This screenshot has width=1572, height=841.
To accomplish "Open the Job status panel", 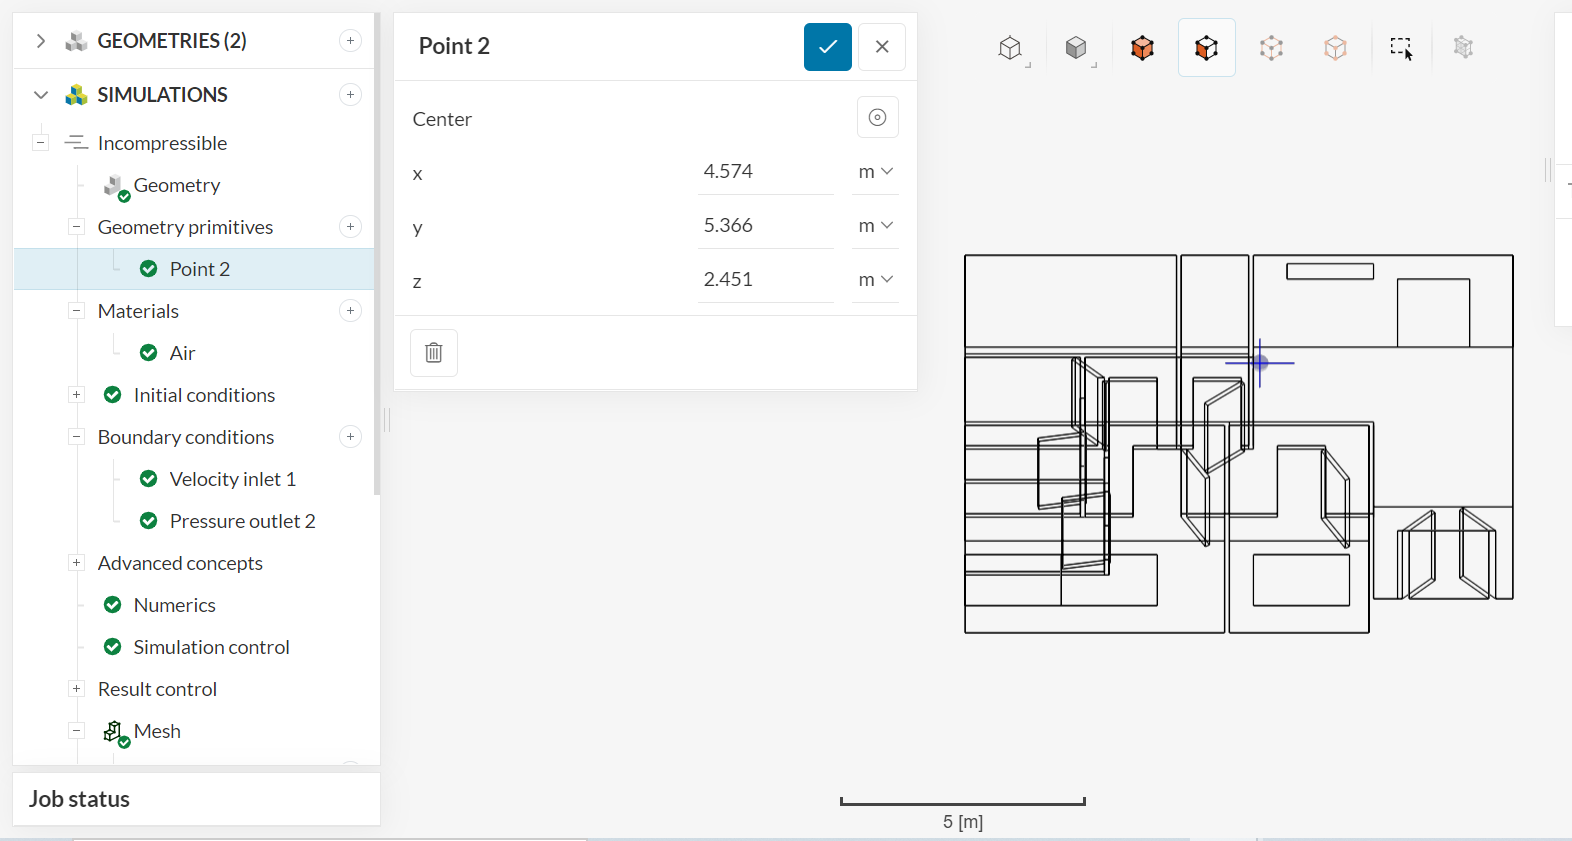I will 80,799.
